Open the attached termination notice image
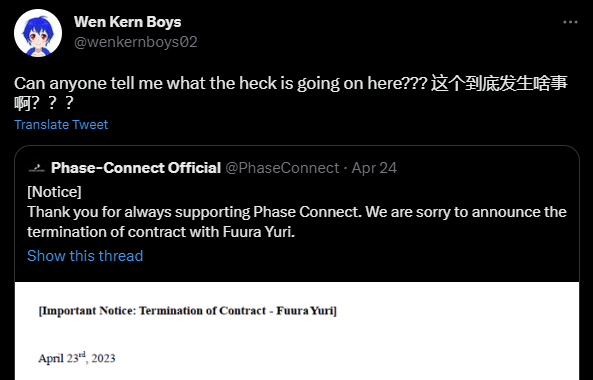The width and height of the screenshot is (593, 380). pos(297,331)
